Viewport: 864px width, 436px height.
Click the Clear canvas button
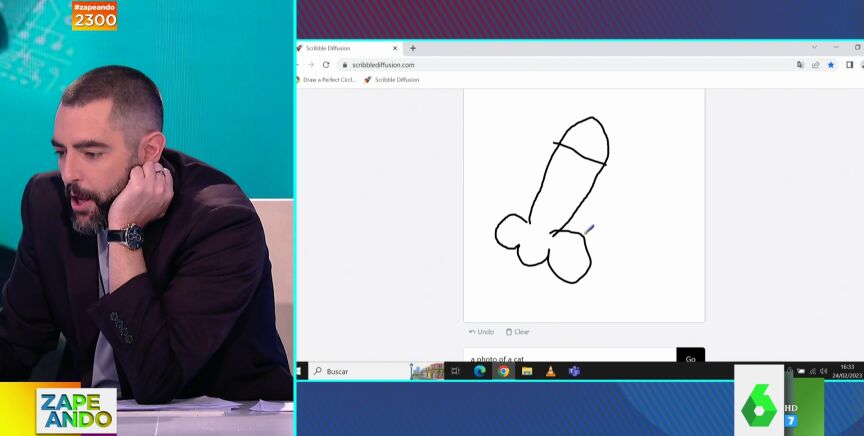pyautogui.click(x=517, y=332)
